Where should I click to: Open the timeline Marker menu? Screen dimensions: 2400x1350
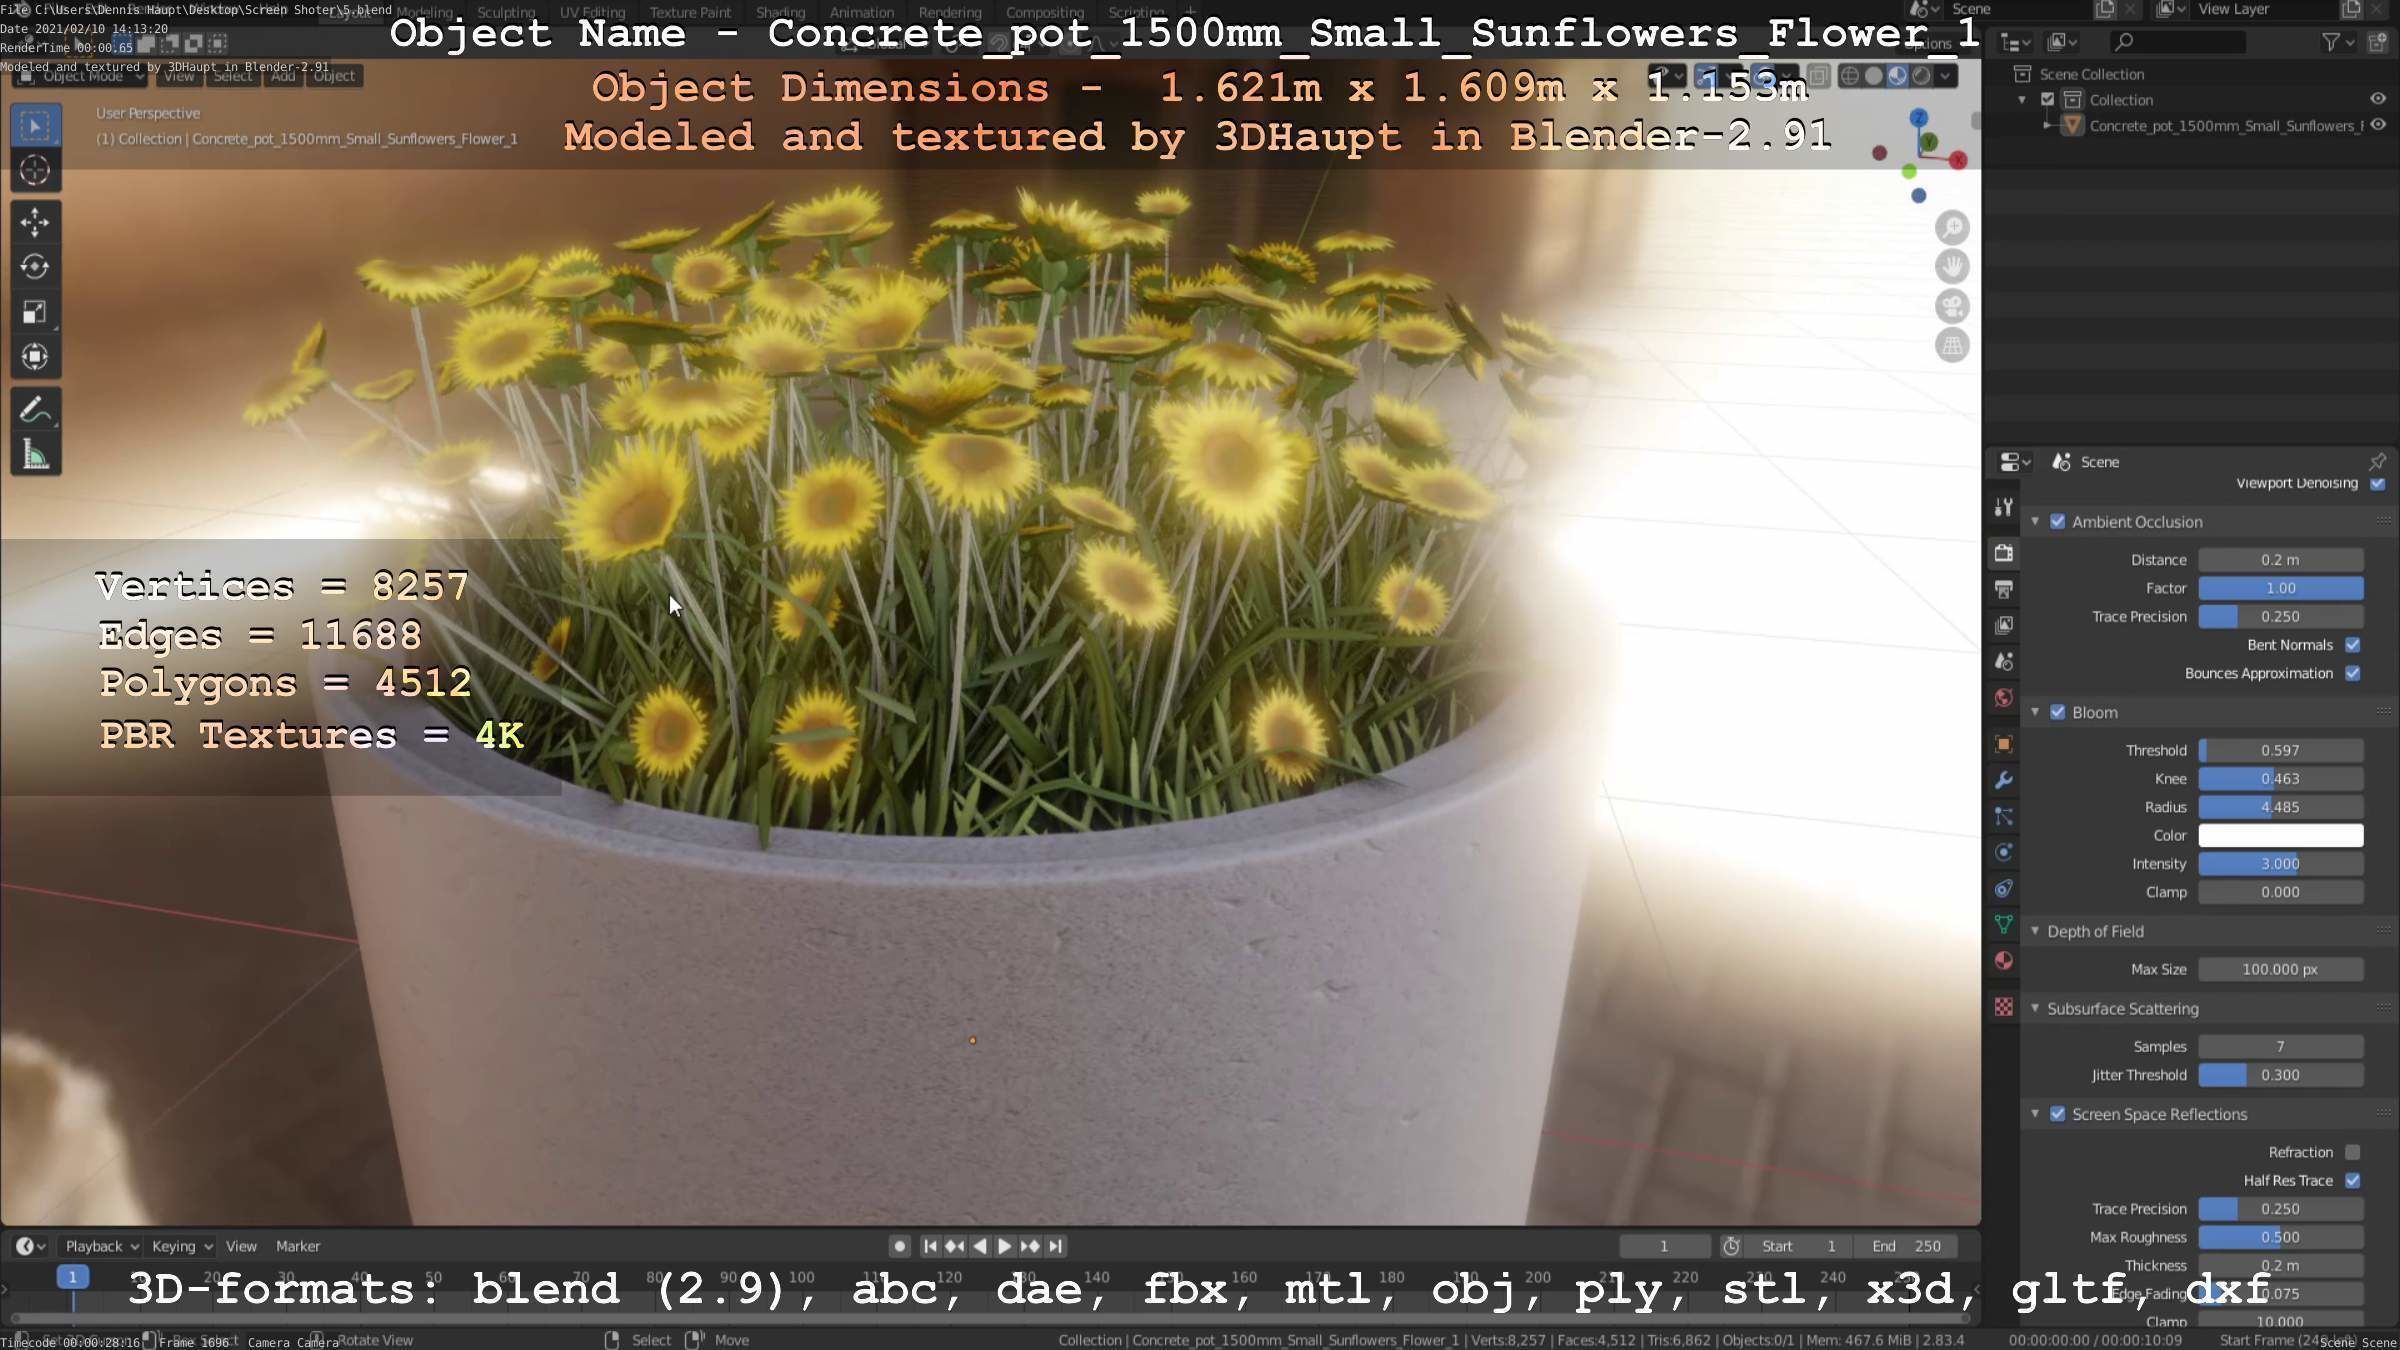tap(298, 1246)
